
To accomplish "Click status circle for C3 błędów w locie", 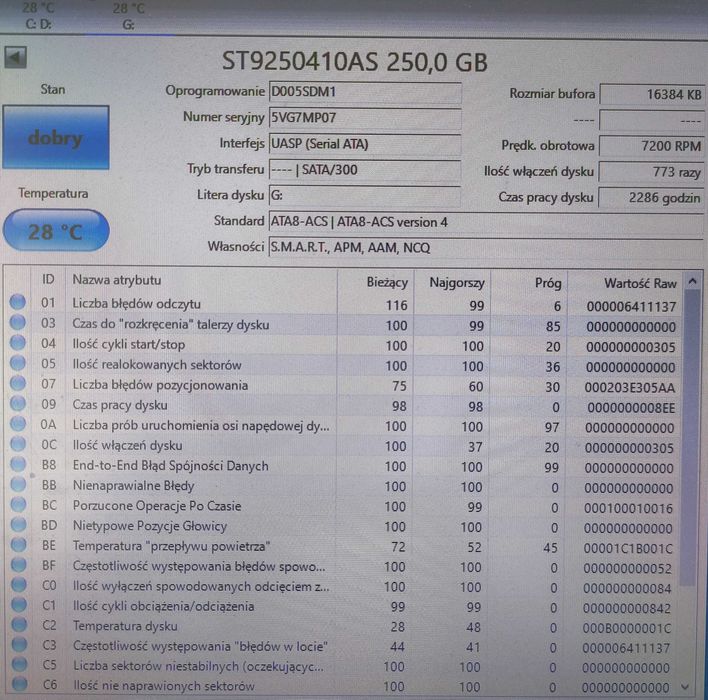I will coord(19,644).
